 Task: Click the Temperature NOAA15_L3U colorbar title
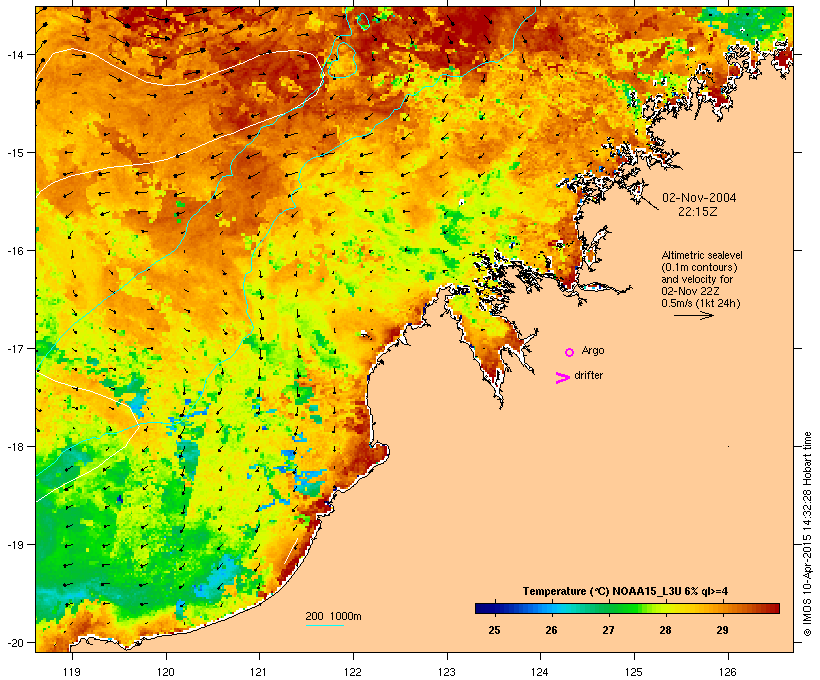pyautogui.click(x=625, y=592)
